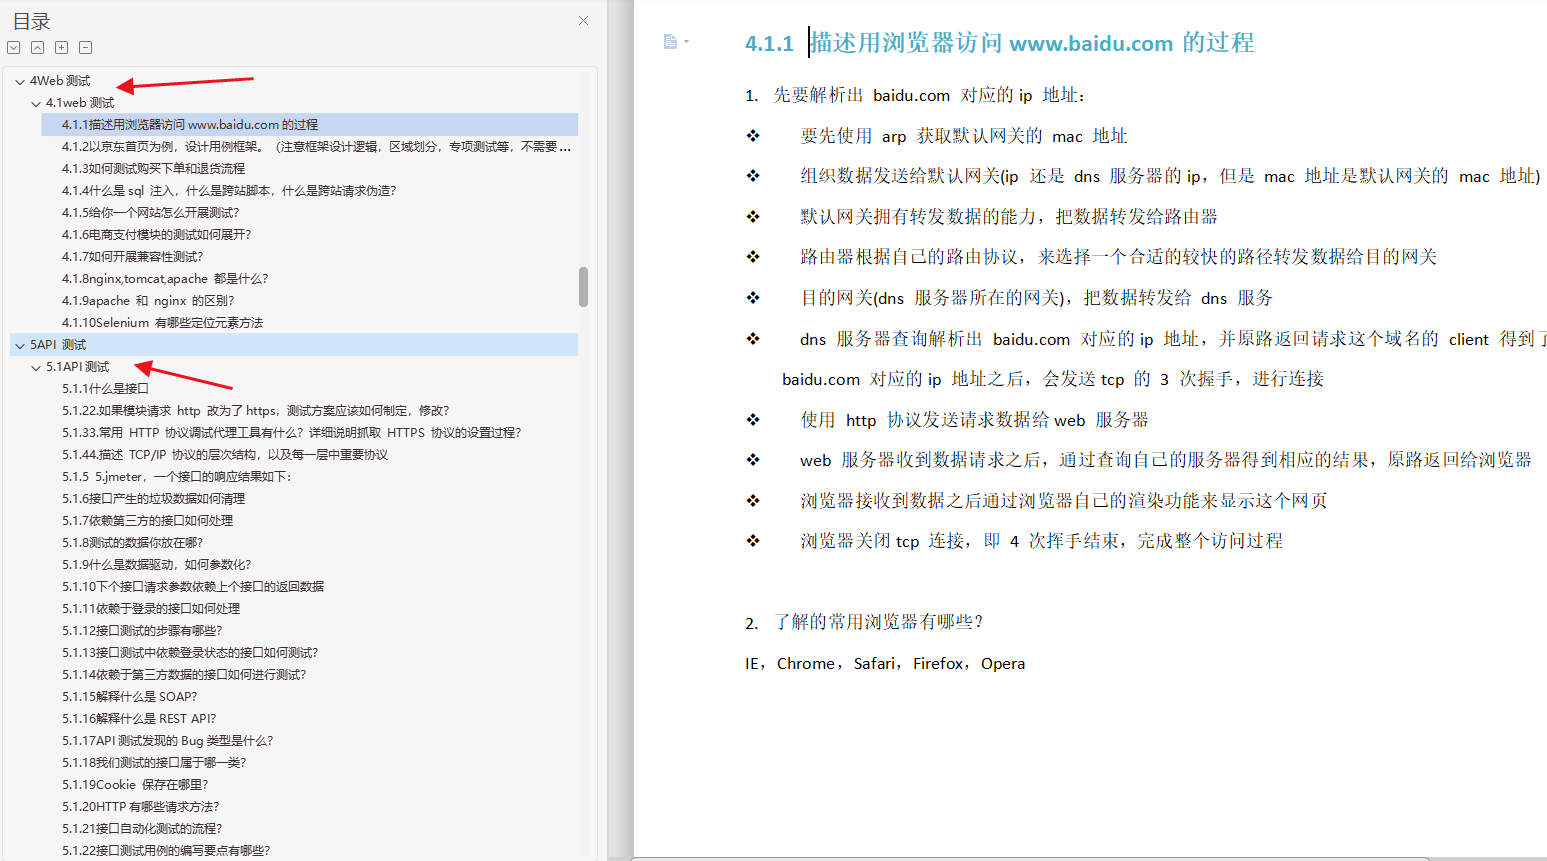Click the line 先要解析出 baidu.com 对应的 ip 地址

pos(914,95)
